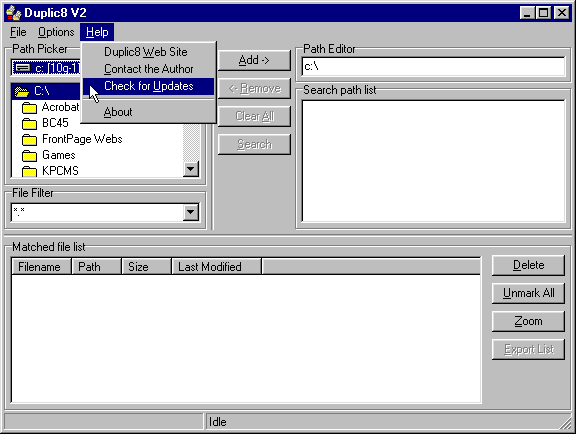Click the Search button
Viewport: 576px width, 434px height.
254,144
